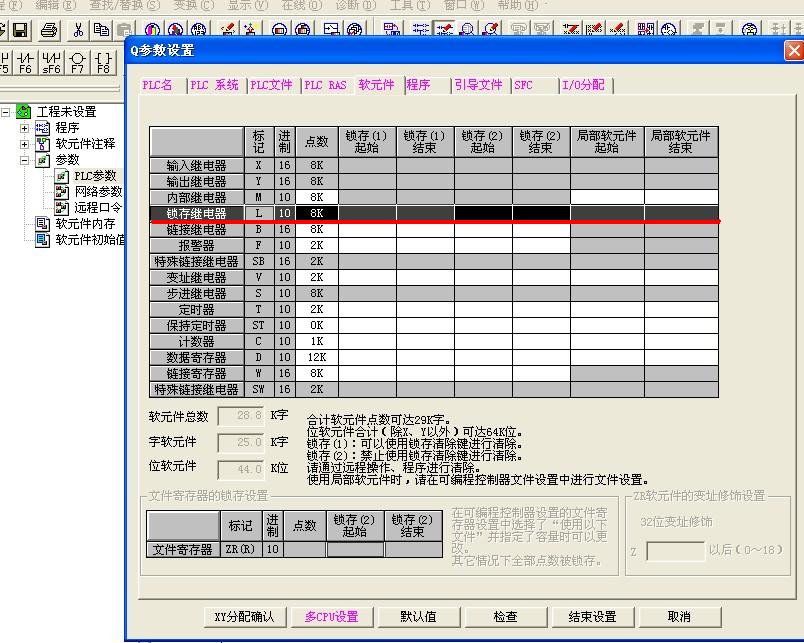Click the 软元件内存 icon in project tree
The height and width of the screenshot is (643, 804).
coord(42,224)
